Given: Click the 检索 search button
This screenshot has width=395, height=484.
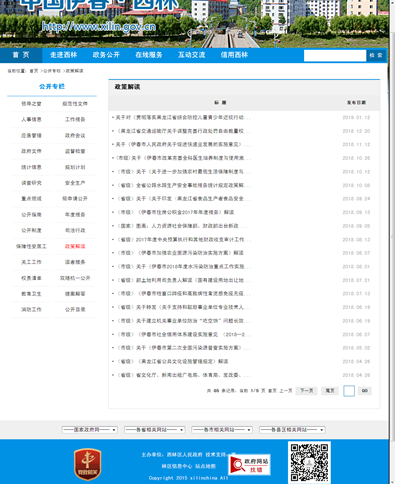Looking at the screenshot, I should pyautogui.click(x=376, y=55).
